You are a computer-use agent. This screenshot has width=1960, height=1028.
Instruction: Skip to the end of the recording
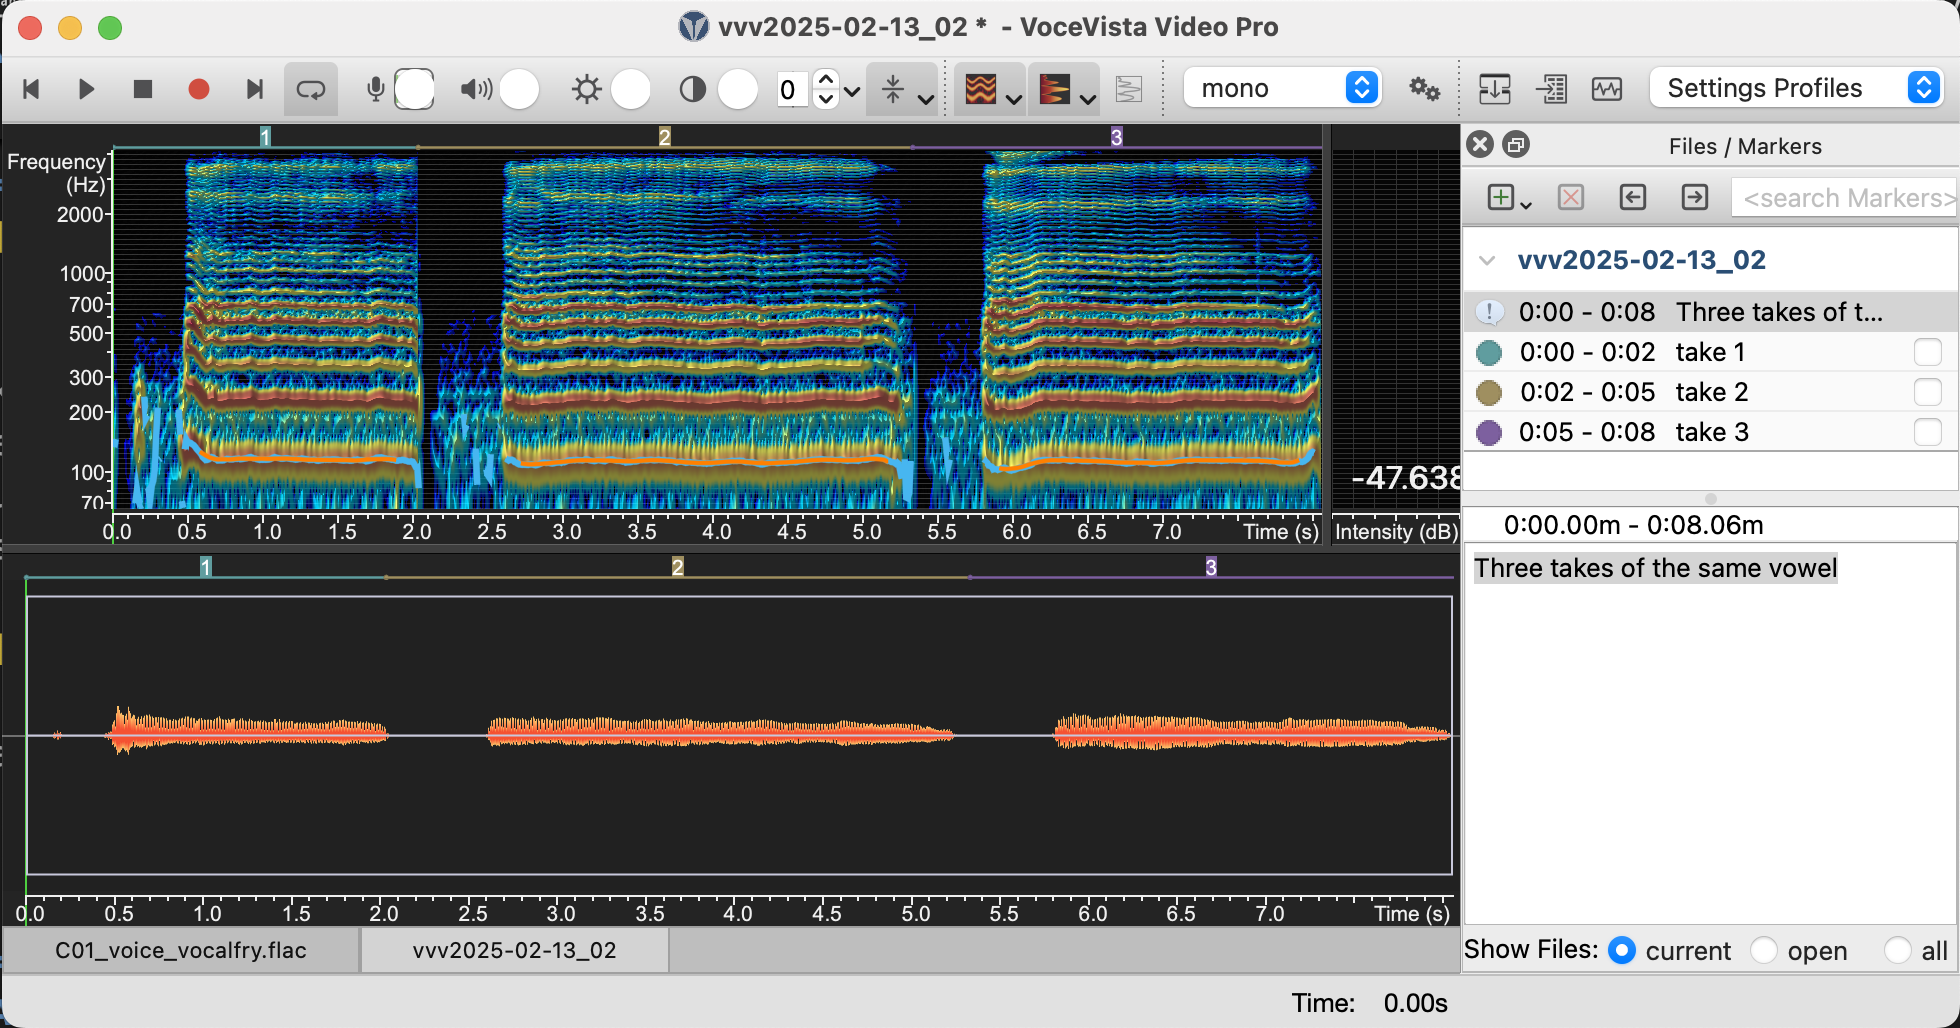[255, 89]
